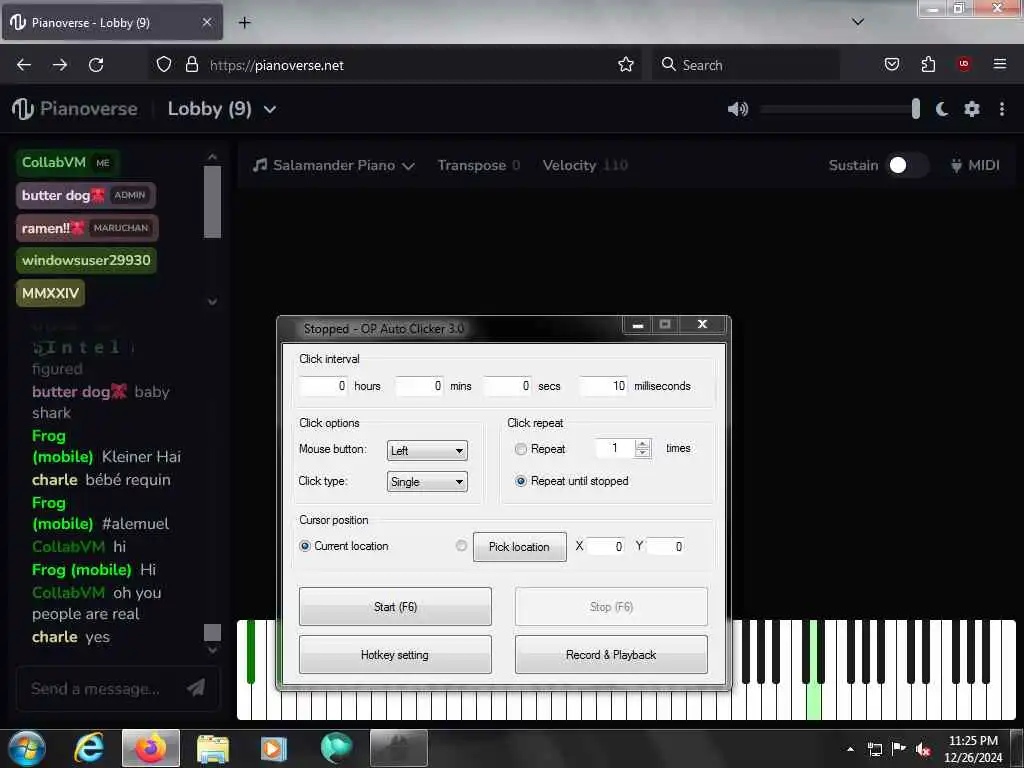The width and height of the screenshot is (1024, 768).
Task: Launch Internet Explorer from taskbar
Action: click(88, 748)
